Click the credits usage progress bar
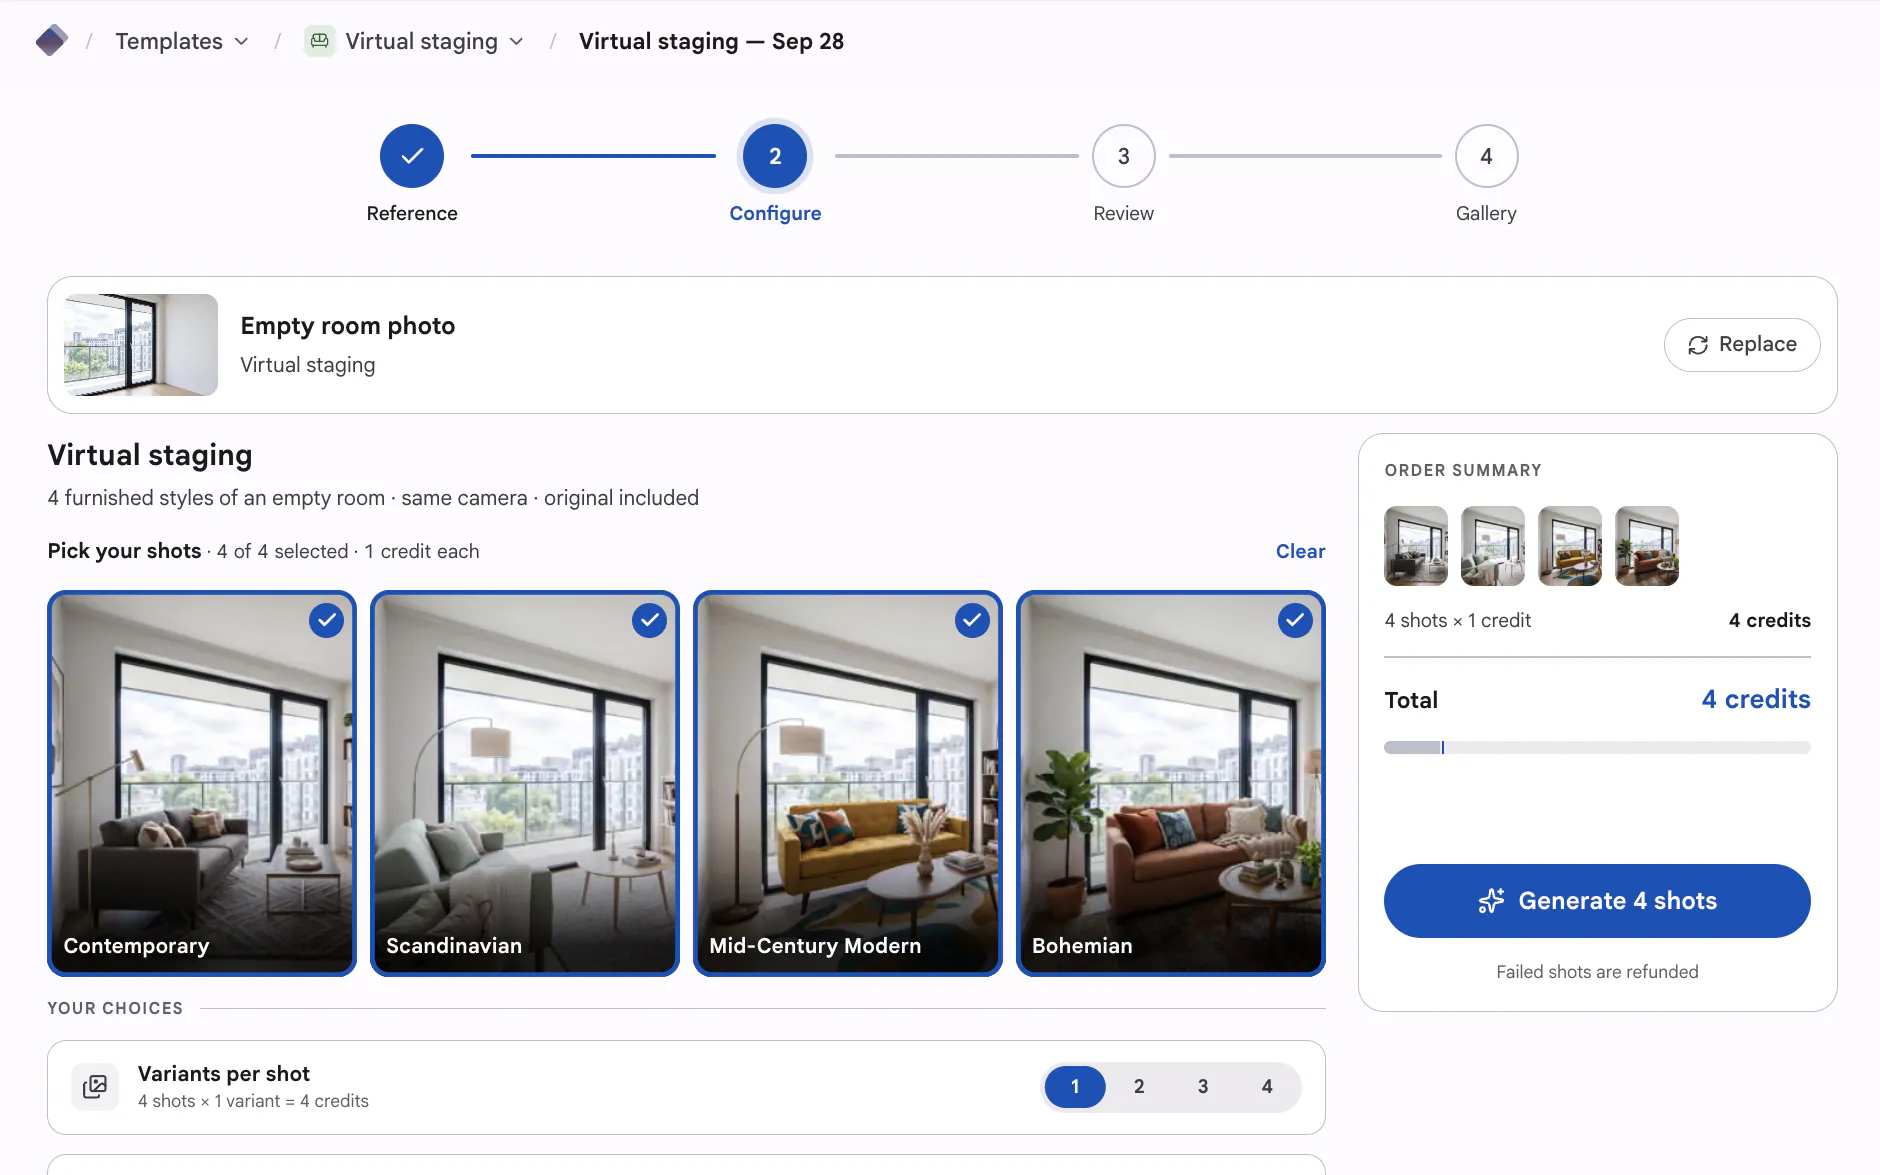Screen dimensions: 1880x1175 point(1597,747)
